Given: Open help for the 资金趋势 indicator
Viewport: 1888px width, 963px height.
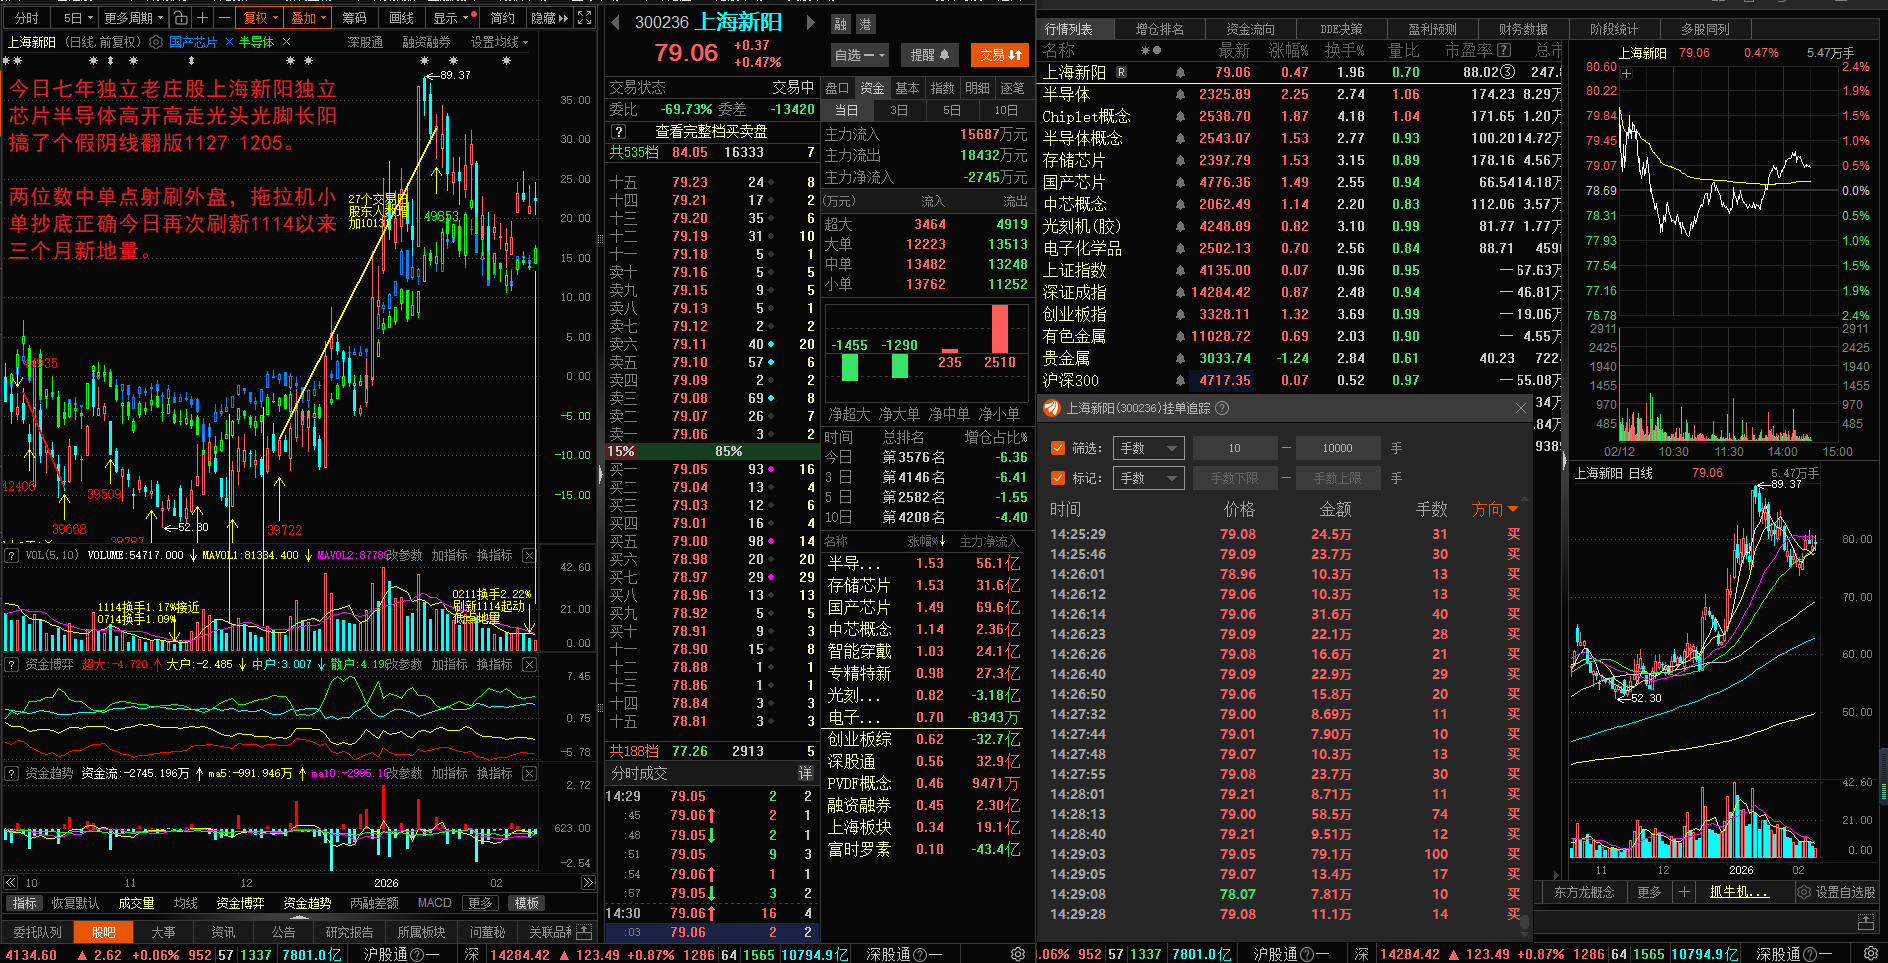Looking at the screenshot, I should click(12, 773).
